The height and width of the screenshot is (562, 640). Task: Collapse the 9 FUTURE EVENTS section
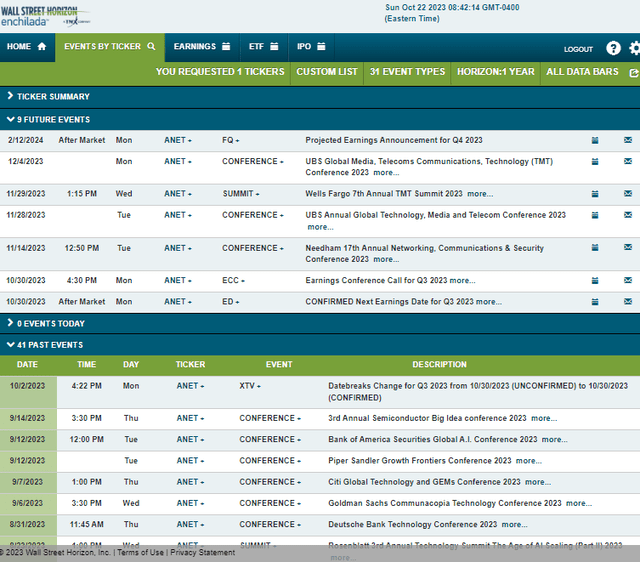(320, 120)
